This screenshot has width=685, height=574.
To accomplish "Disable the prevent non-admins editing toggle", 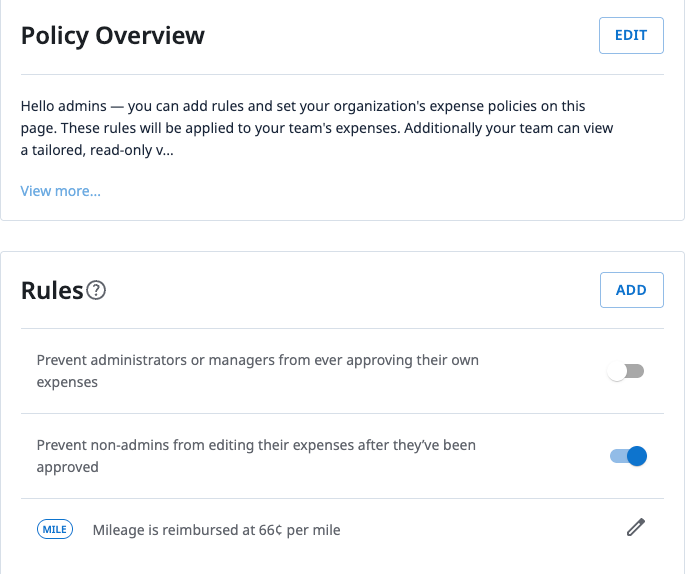I will [629, 456].
